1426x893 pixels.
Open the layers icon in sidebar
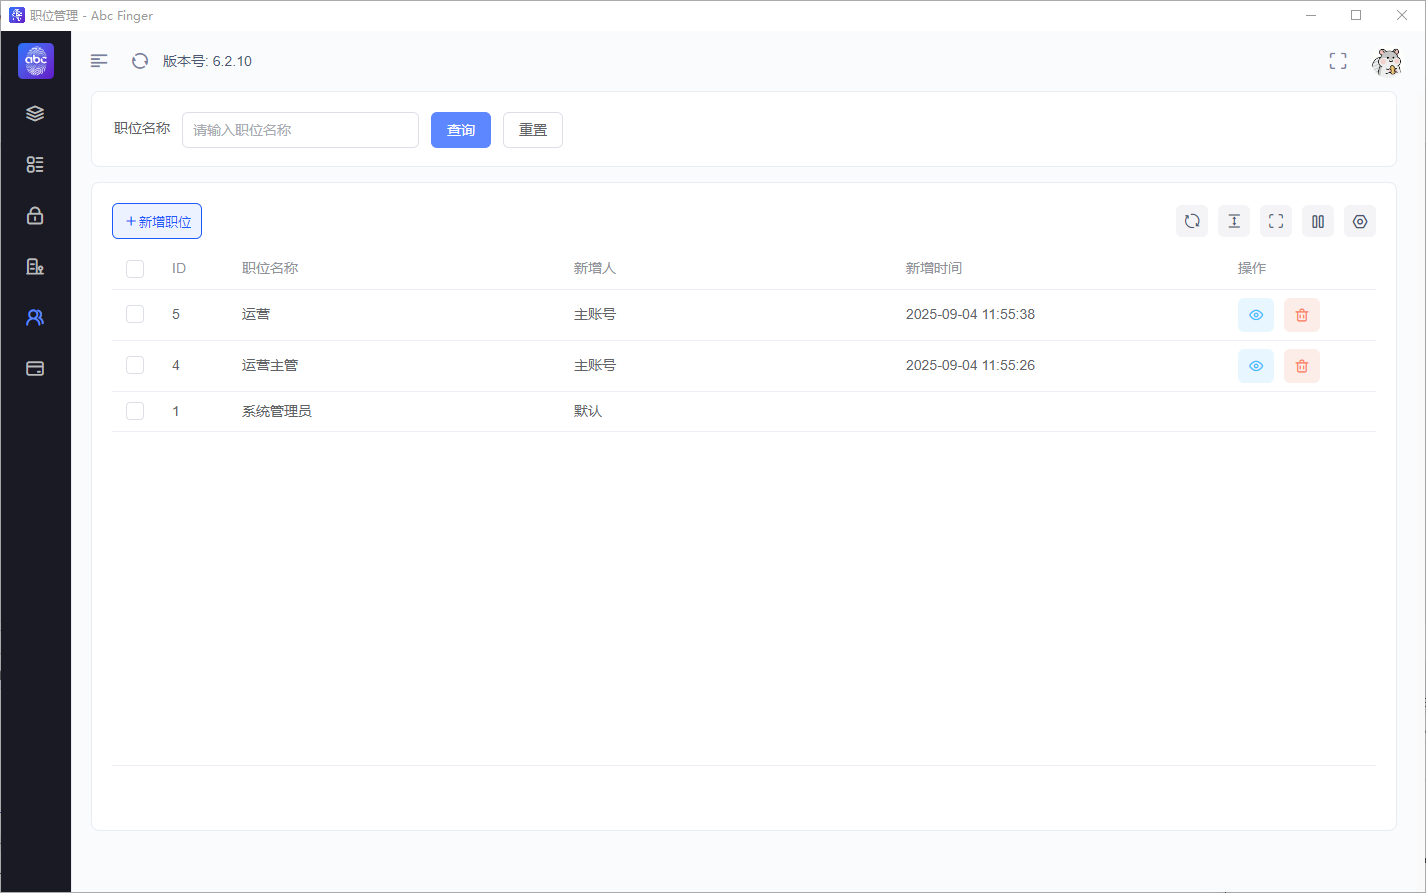point(35,113)
